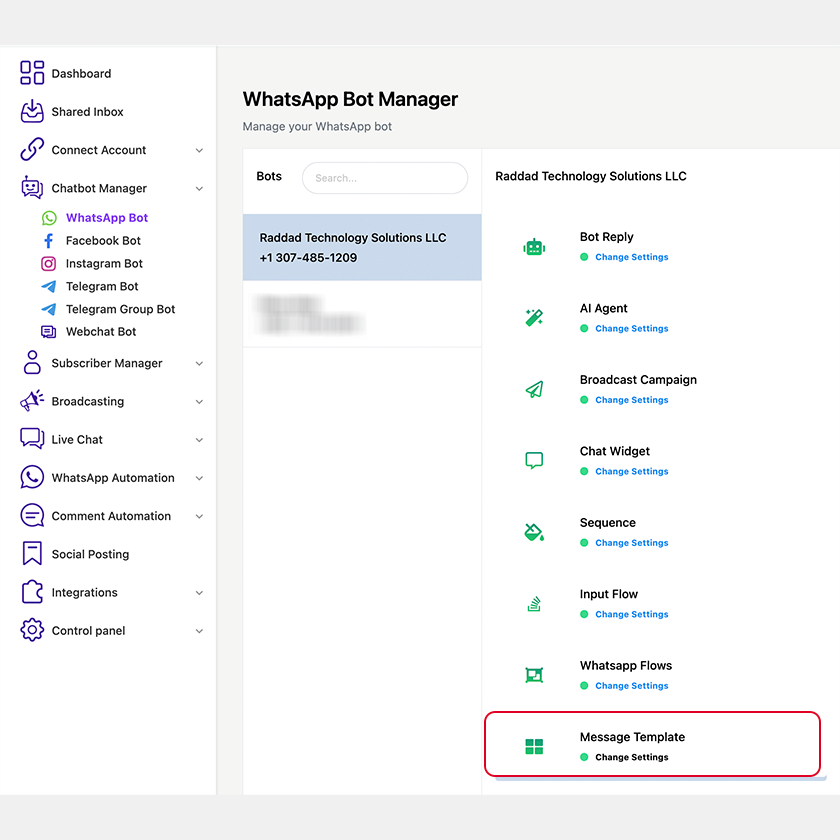This screenshot has width=840, height=840.
Task: Click the Shared Inbox icon in sidebar
Action: pyautogui.click(x=32, y=112)
